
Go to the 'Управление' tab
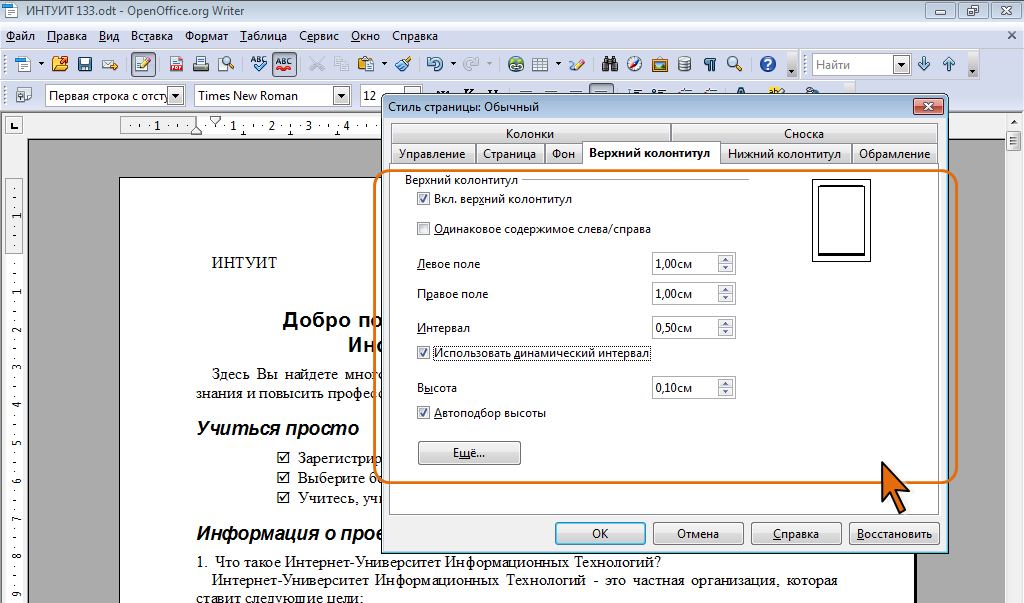(x=432, y=154)
